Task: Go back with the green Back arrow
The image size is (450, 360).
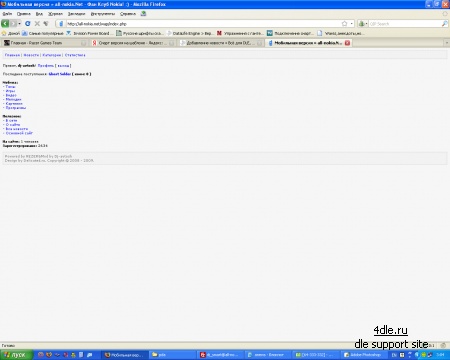Action: [x=5, y=24]
